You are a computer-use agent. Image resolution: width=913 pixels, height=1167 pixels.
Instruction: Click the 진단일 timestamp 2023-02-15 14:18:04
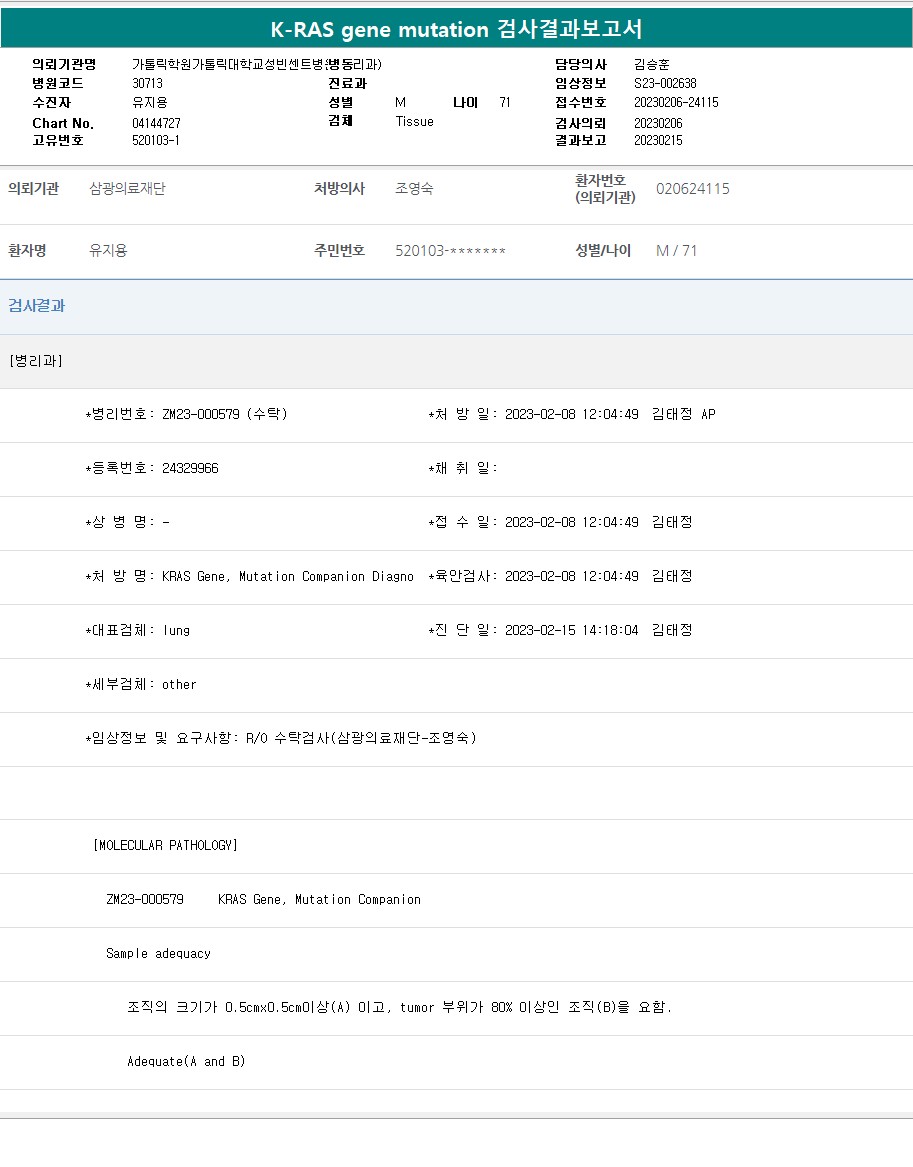571,630
